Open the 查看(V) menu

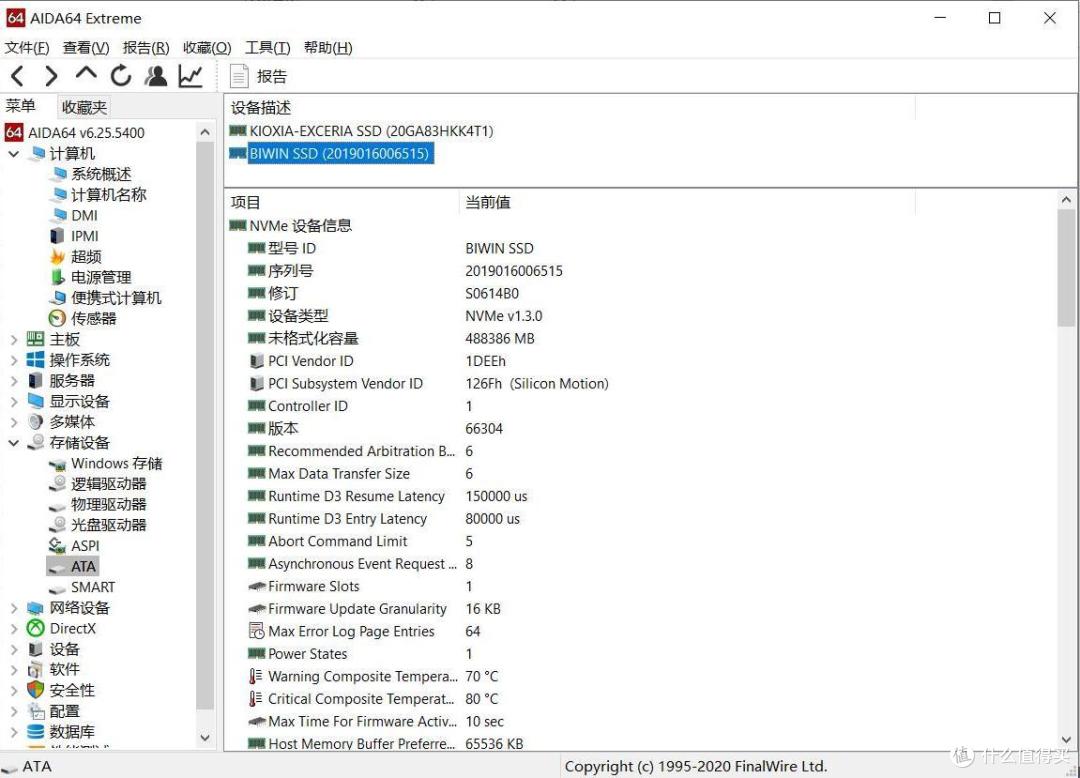[86, 48]
